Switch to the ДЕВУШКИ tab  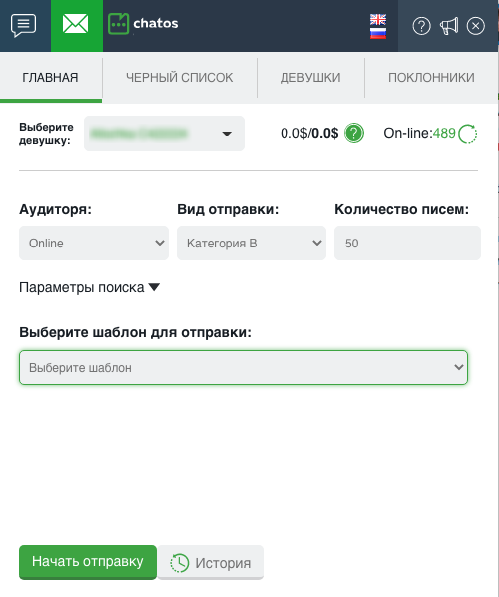311,78
